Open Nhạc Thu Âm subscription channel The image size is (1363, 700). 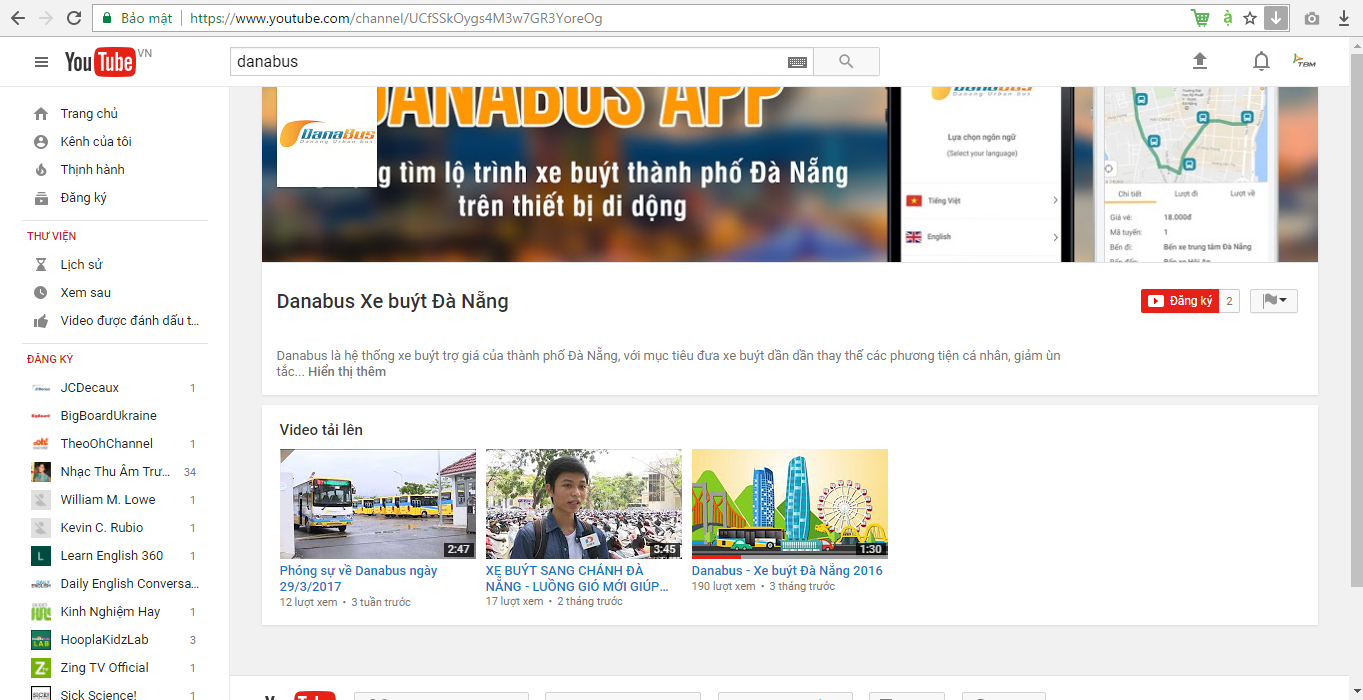click(x=114, y=472)
